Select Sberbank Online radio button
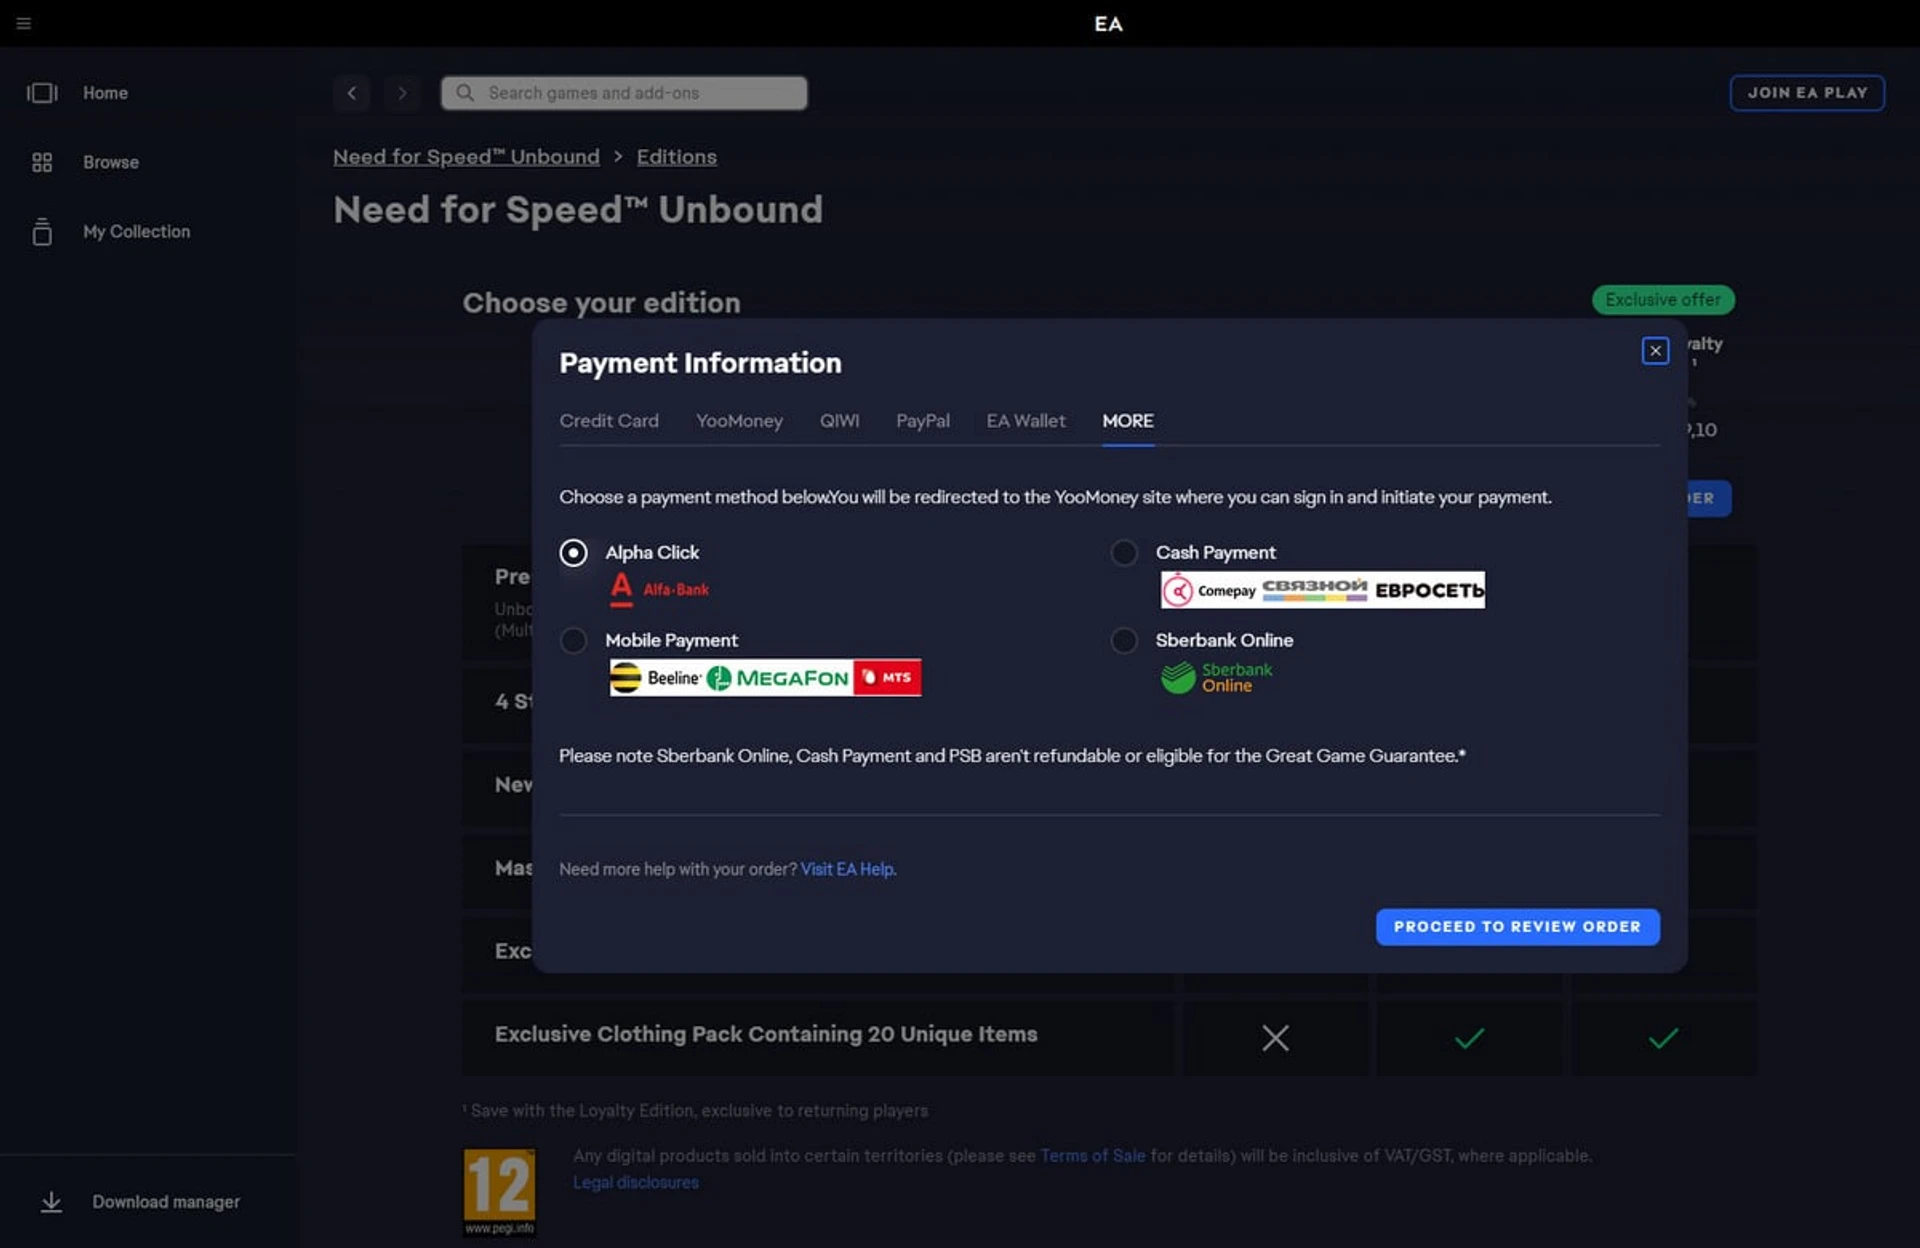1920x1248 pixels. point(1124,641)
